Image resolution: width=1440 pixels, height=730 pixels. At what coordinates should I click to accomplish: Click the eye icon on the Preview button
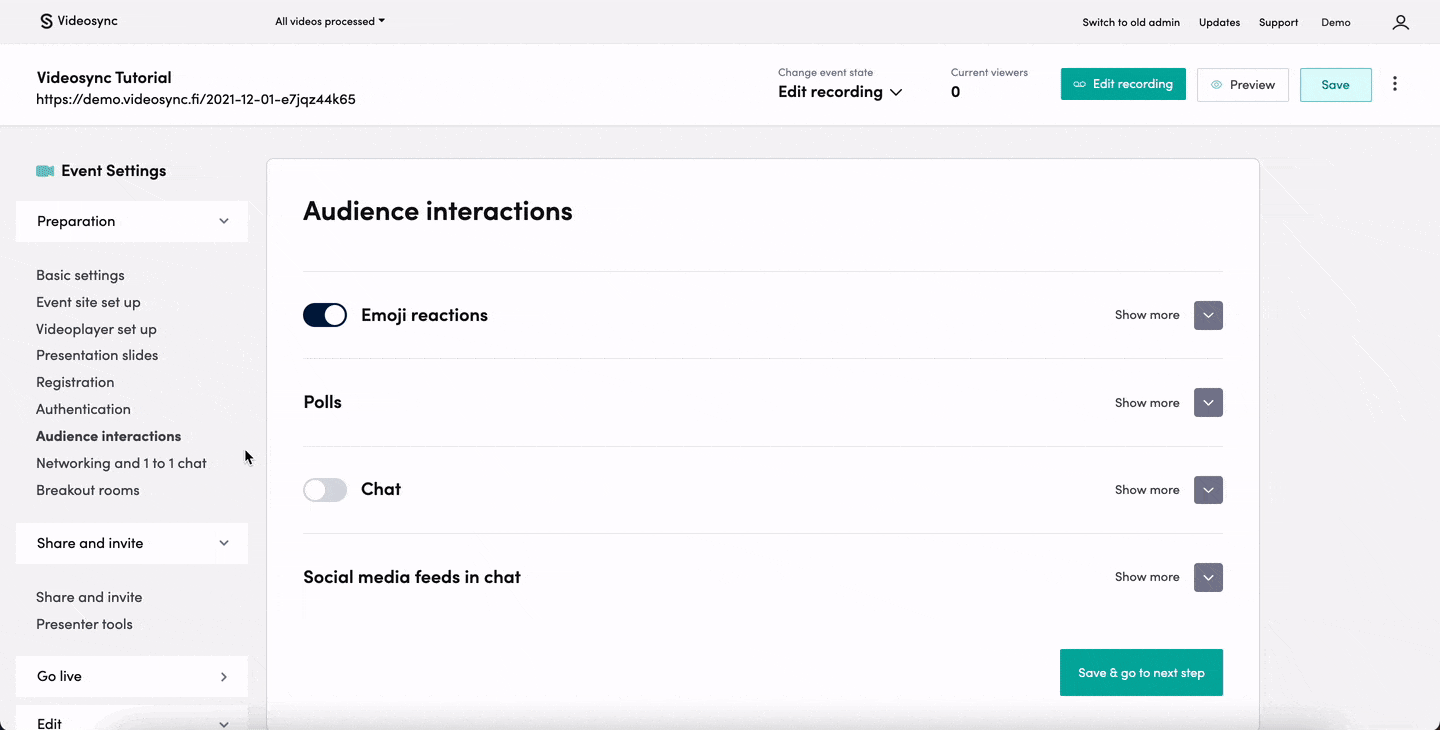[x=1215, y=84]
